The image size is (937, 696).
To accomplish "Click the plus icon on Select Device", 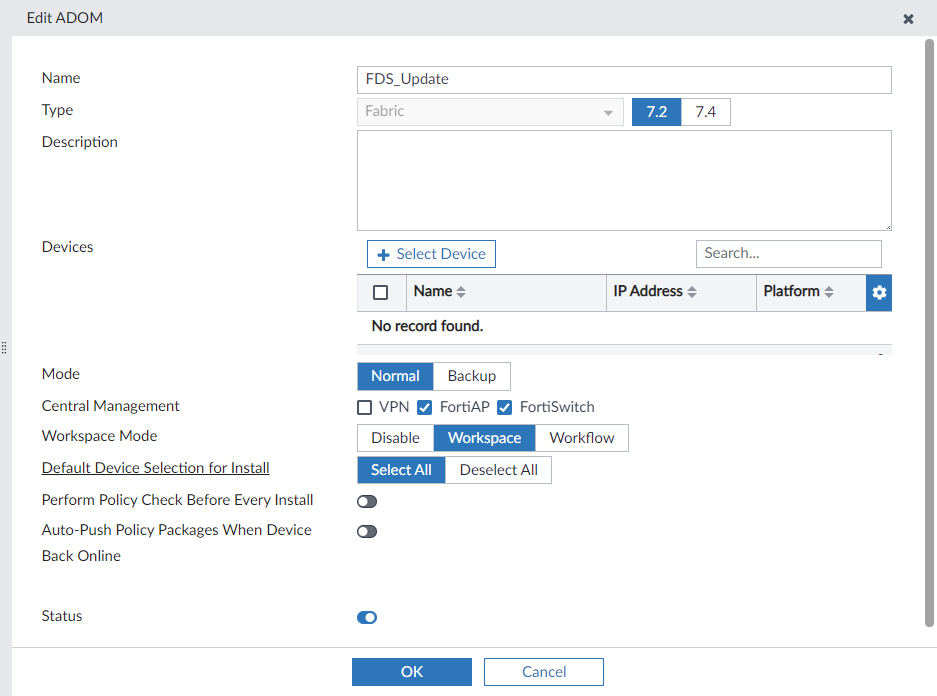I will point(383,255).
